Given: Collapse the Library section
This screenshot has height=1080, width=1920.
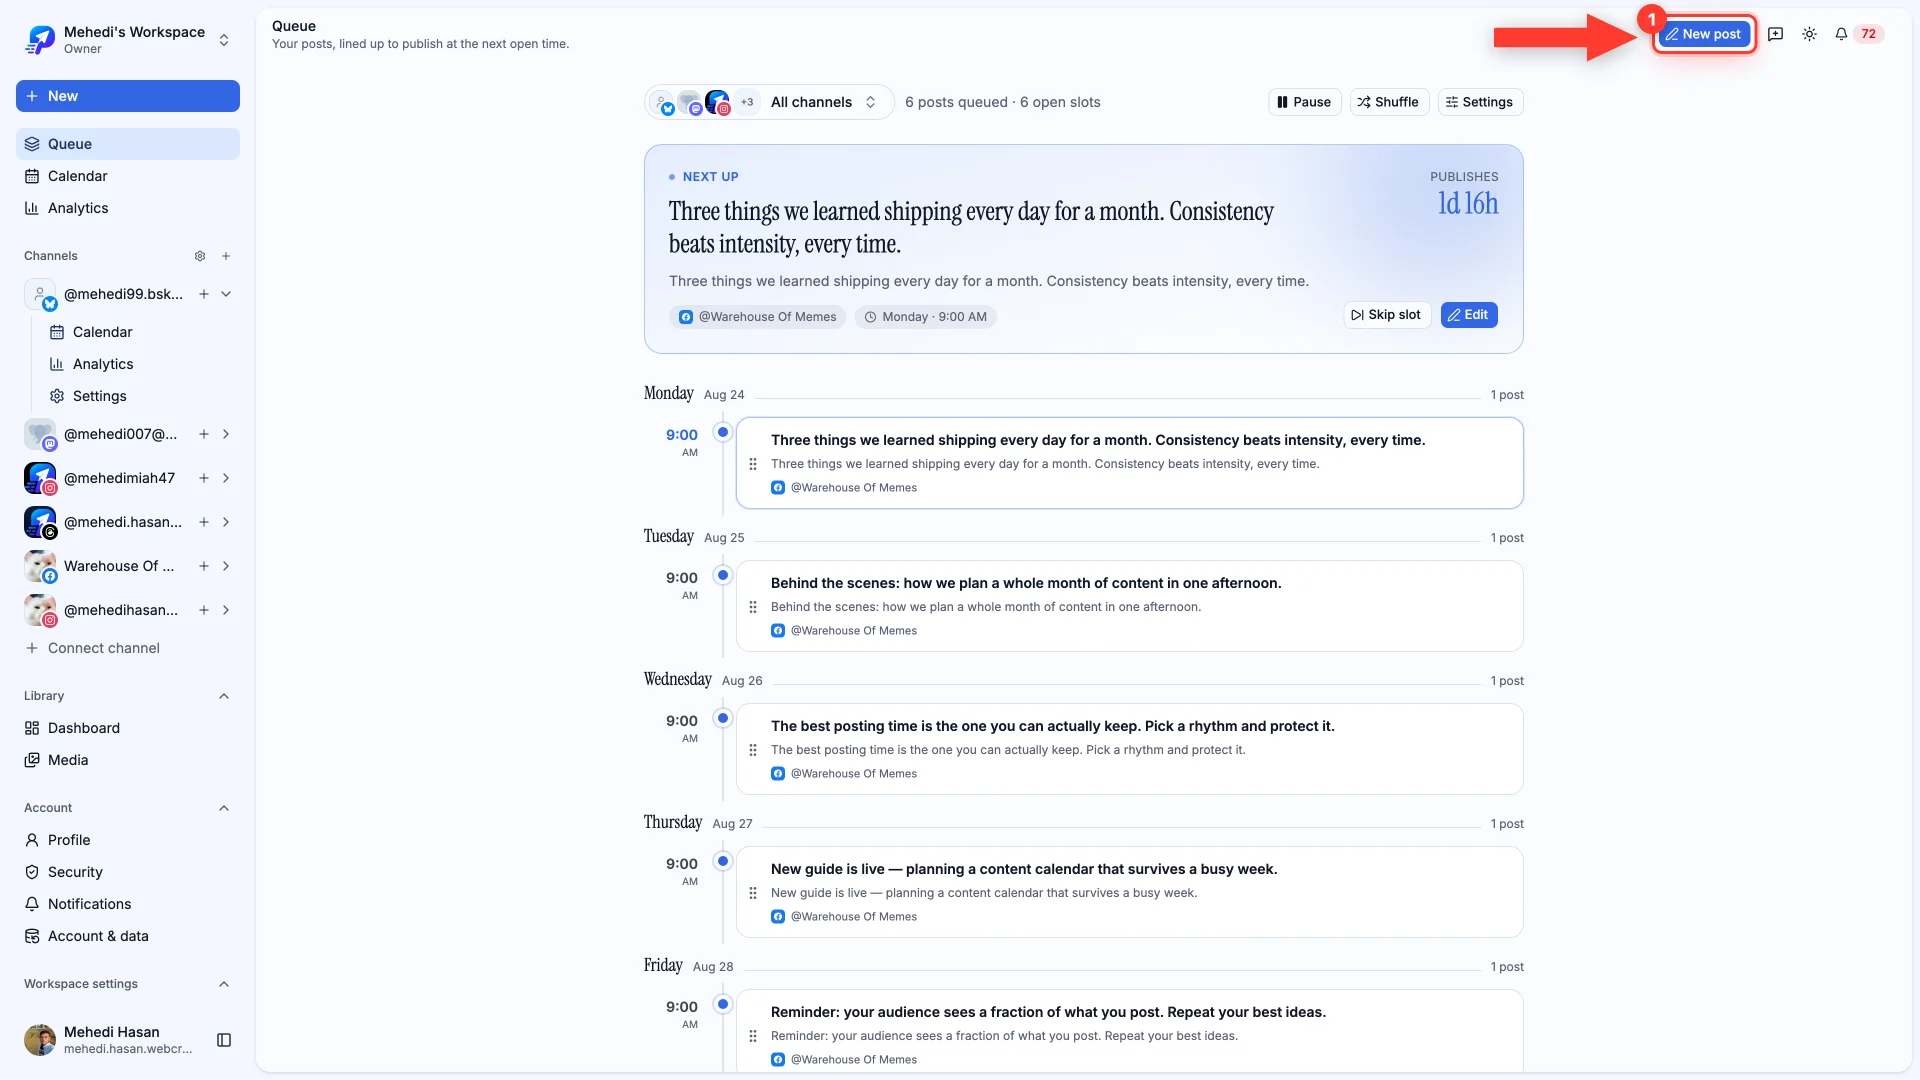Looking at the screenshot, I should (x=224, y=696).
